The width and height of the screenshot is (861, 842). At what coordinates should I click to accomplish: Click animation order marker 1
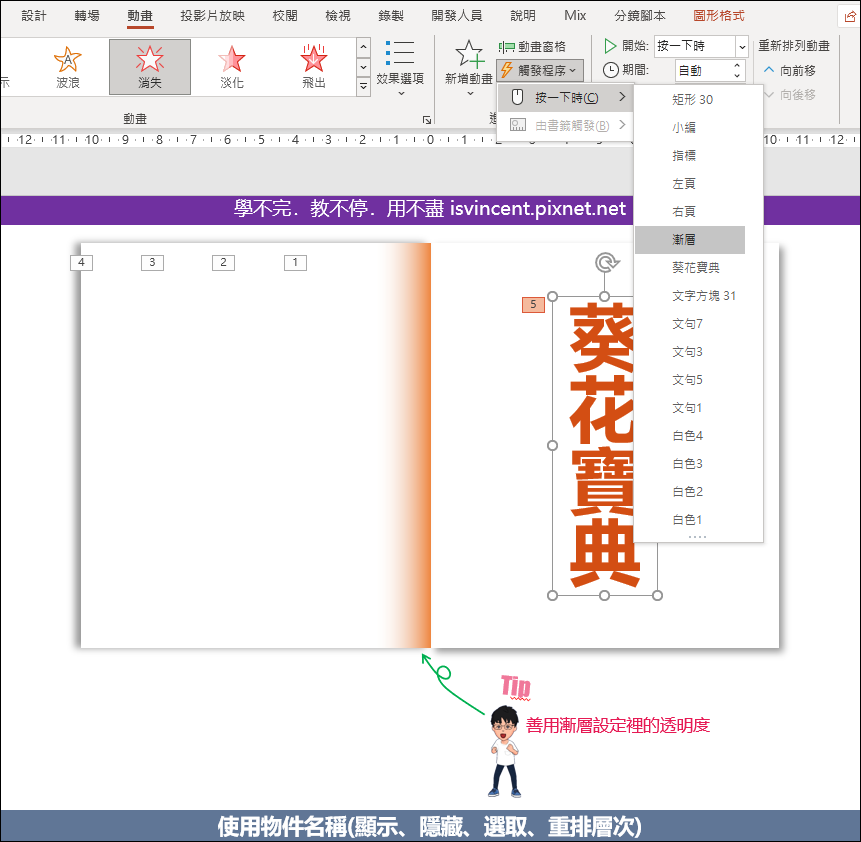point(295,263)
